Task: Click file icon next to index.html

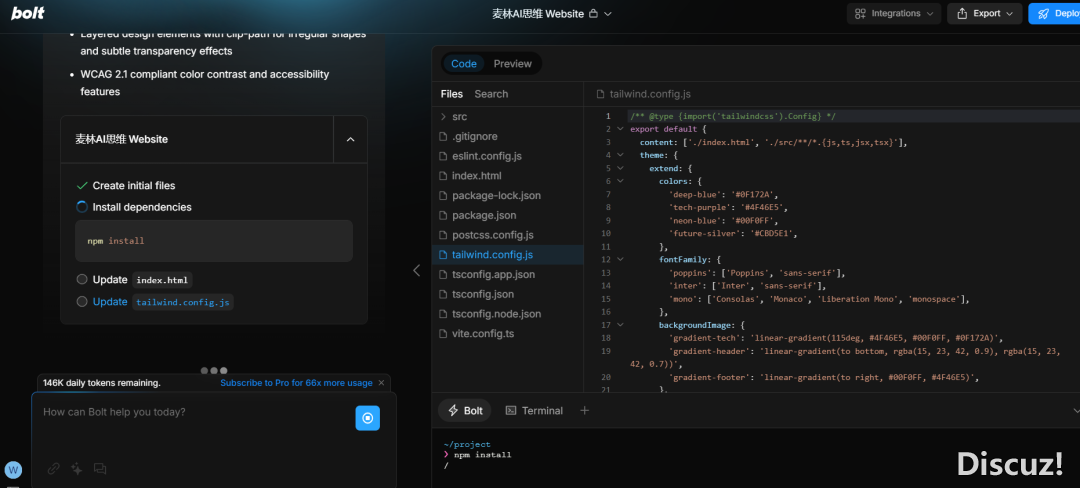Action: [x=443, y=176]
